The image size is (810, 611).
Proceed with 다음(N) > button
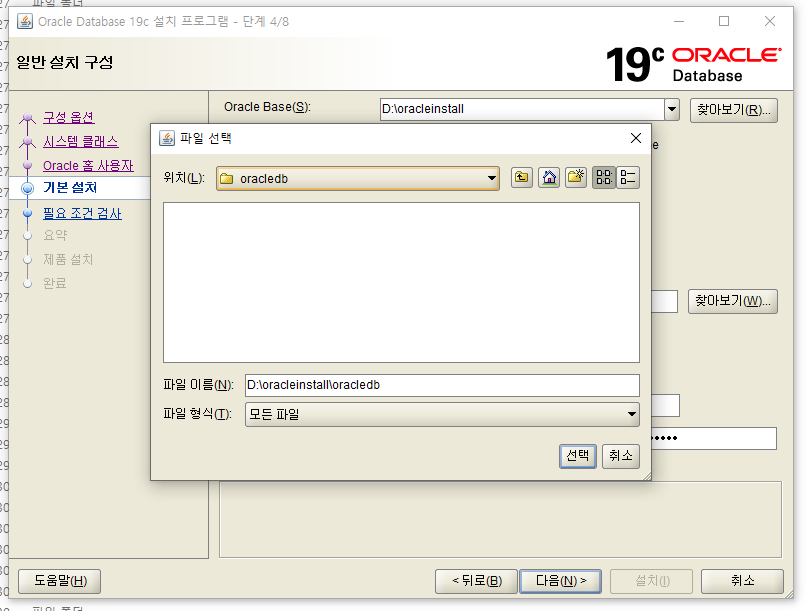tap(560, 581)
